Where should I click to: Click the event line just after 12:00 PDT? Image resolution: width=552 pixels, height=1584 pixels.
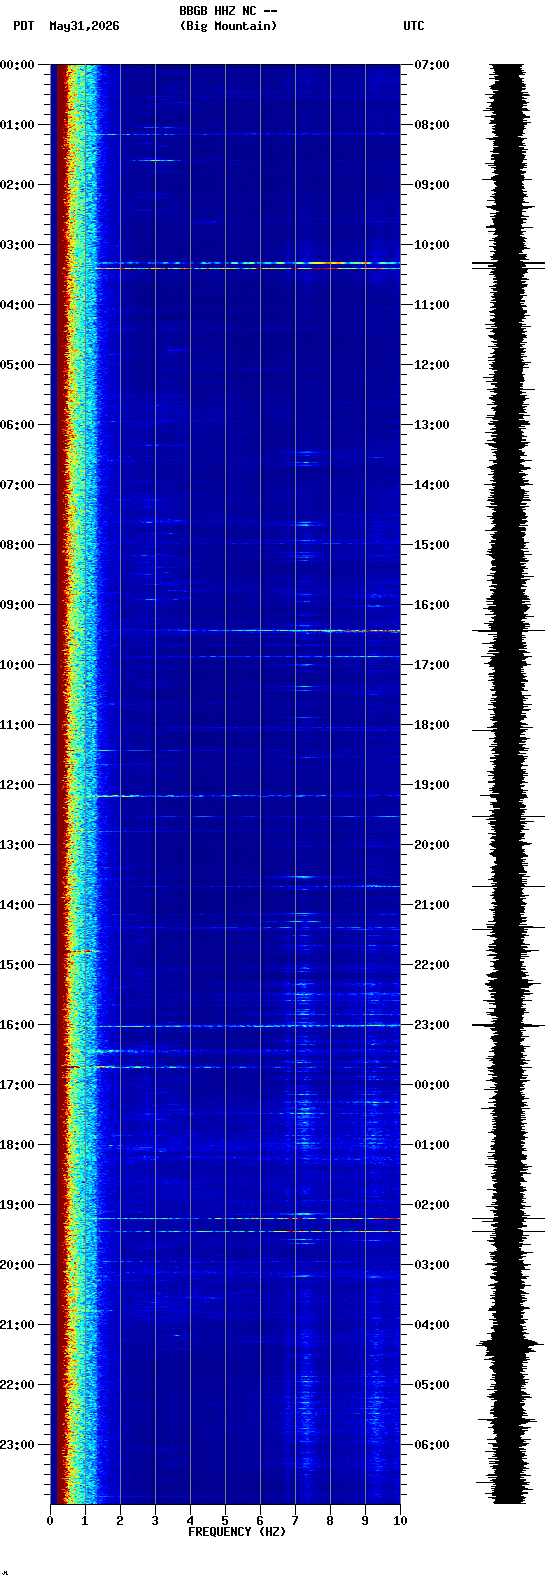(x=210, y=796)
